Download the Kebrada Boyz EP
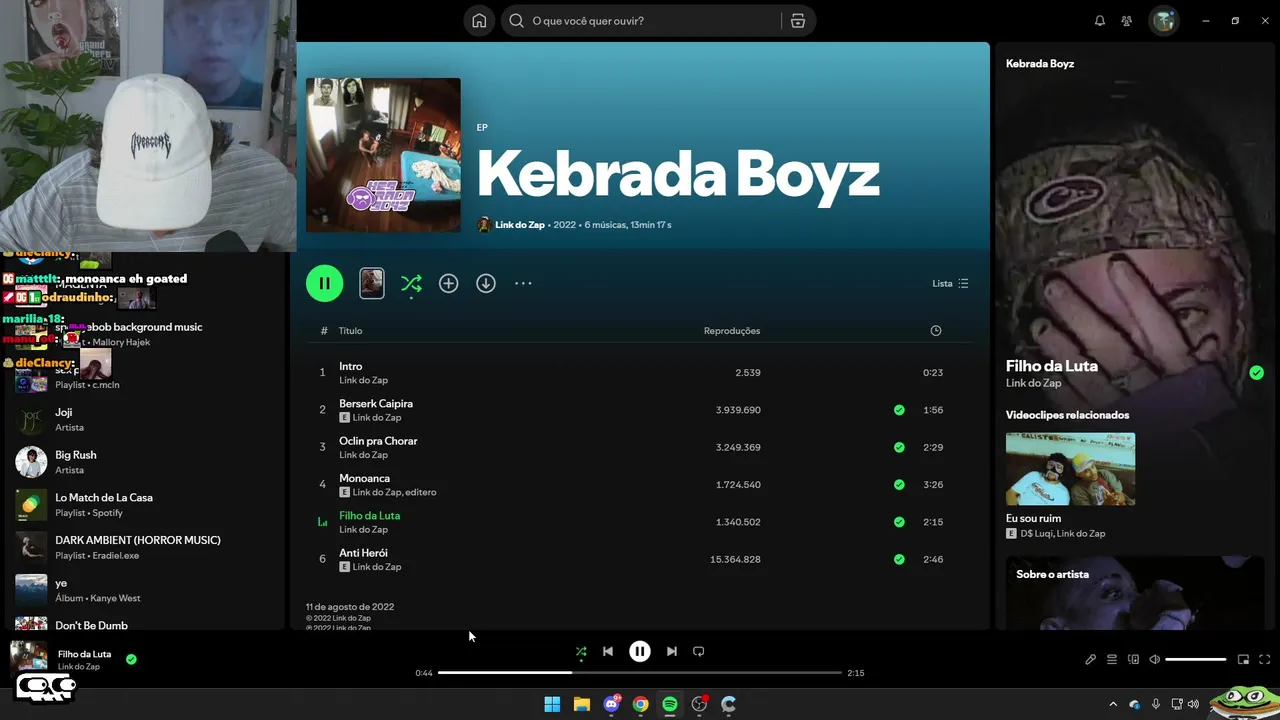The width and height of the screenshot is (1280, 720). [x=486, y=284]
